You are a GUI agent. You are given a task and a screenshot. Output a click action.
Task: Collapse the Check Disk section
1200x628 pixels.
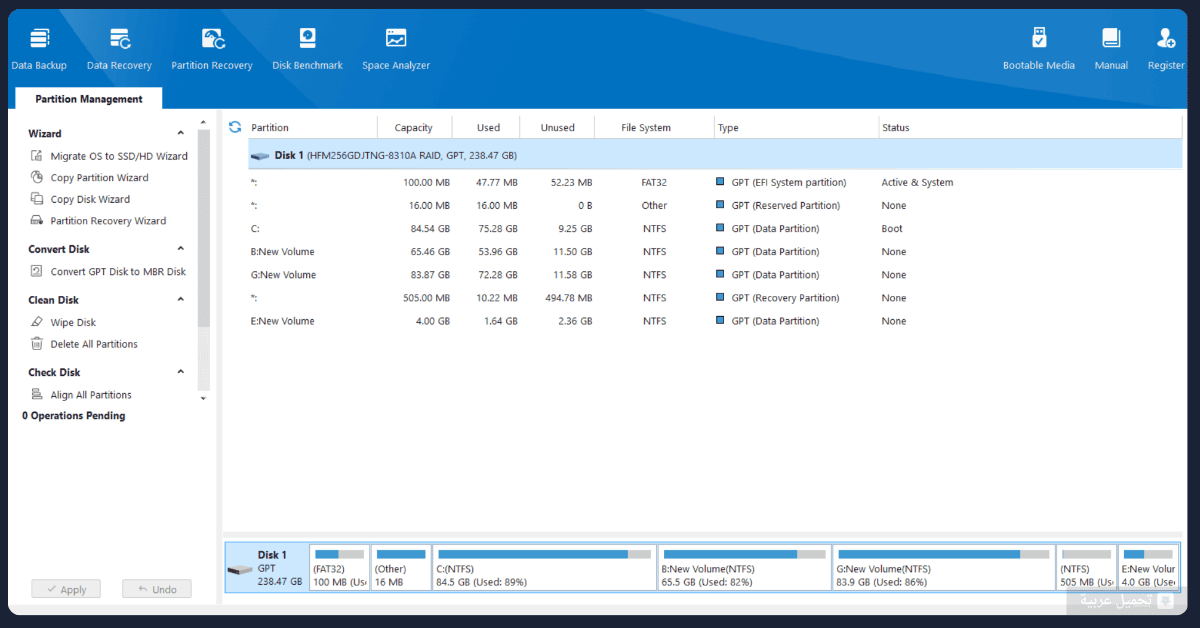point(181,372)
